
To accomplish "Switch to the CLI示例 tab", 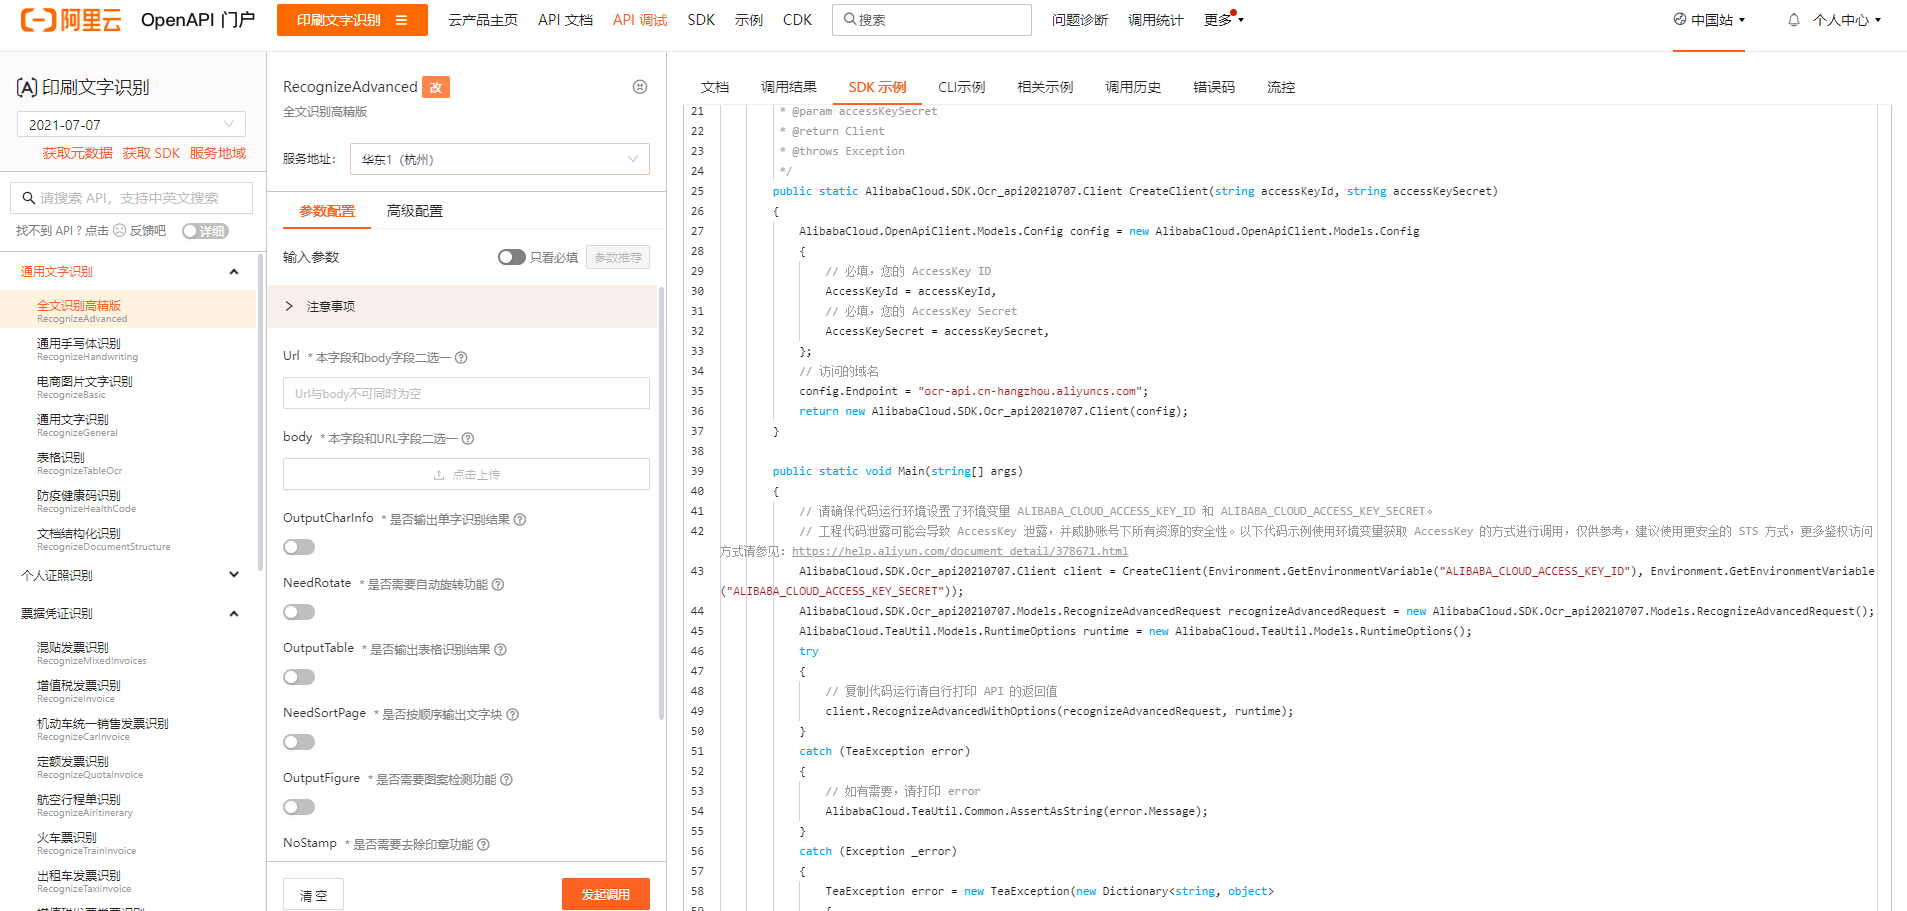I will (962, 87).
